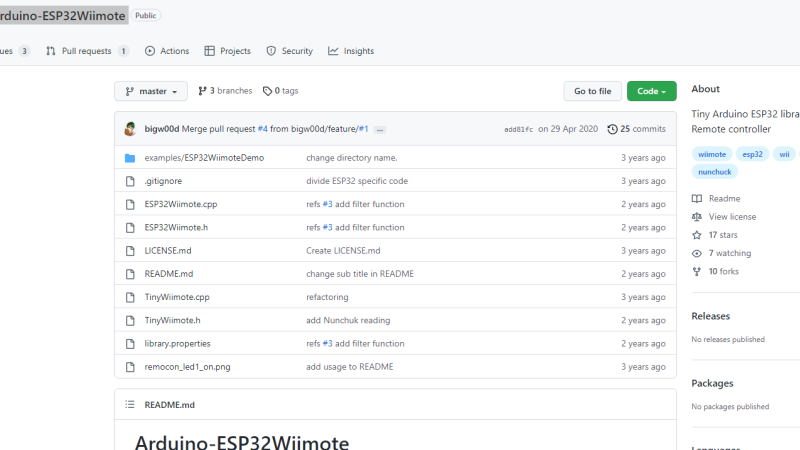The image size is (800, 450).
Task: Click the file icon beside TinyWiimote.cpp
Action: click(x=130, y=297)
